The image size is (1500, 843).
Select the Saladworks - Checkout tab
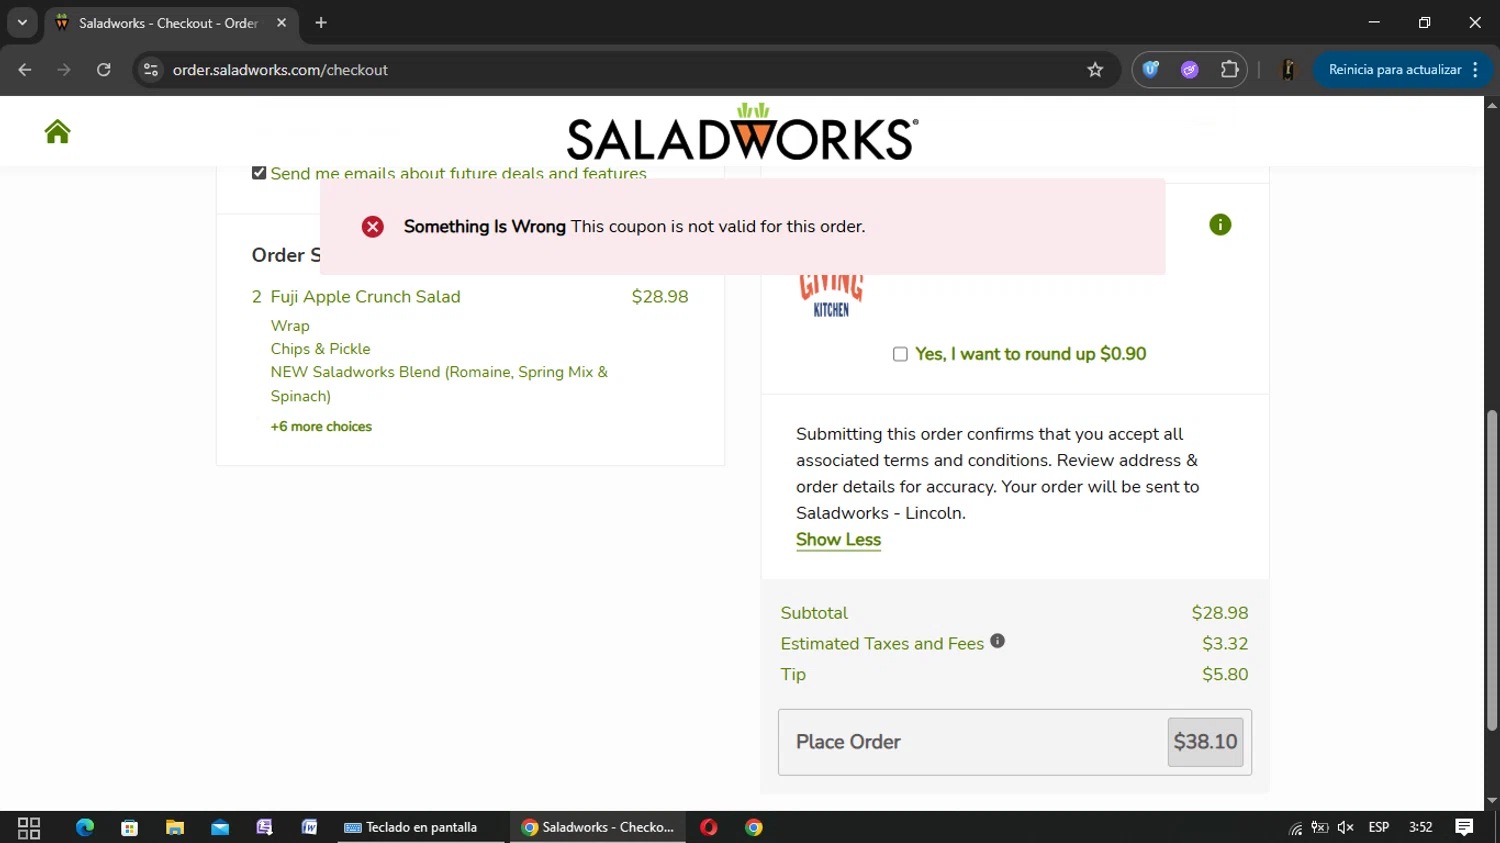click(x=168, y=23)
